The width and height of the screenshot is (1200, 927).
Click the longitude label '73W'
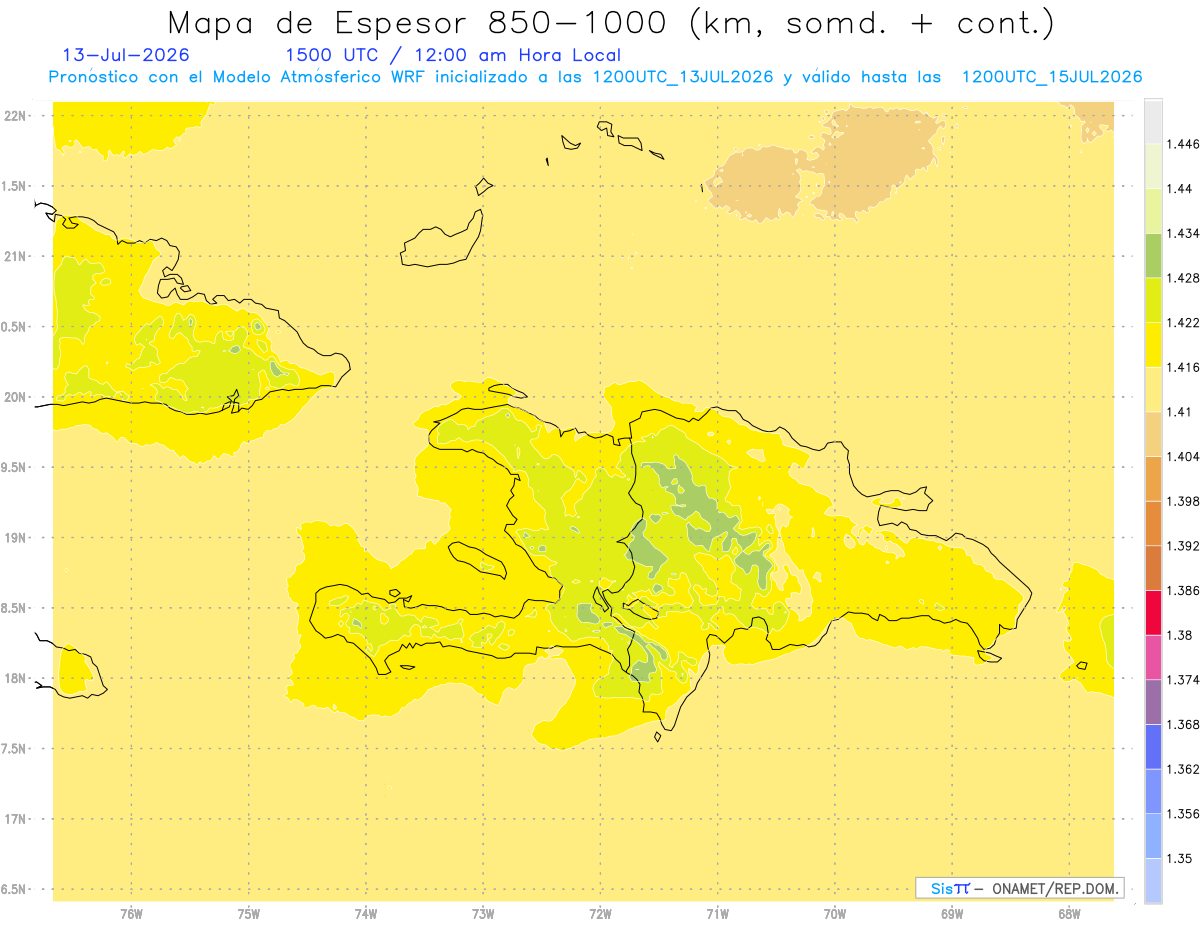[483, 914]
